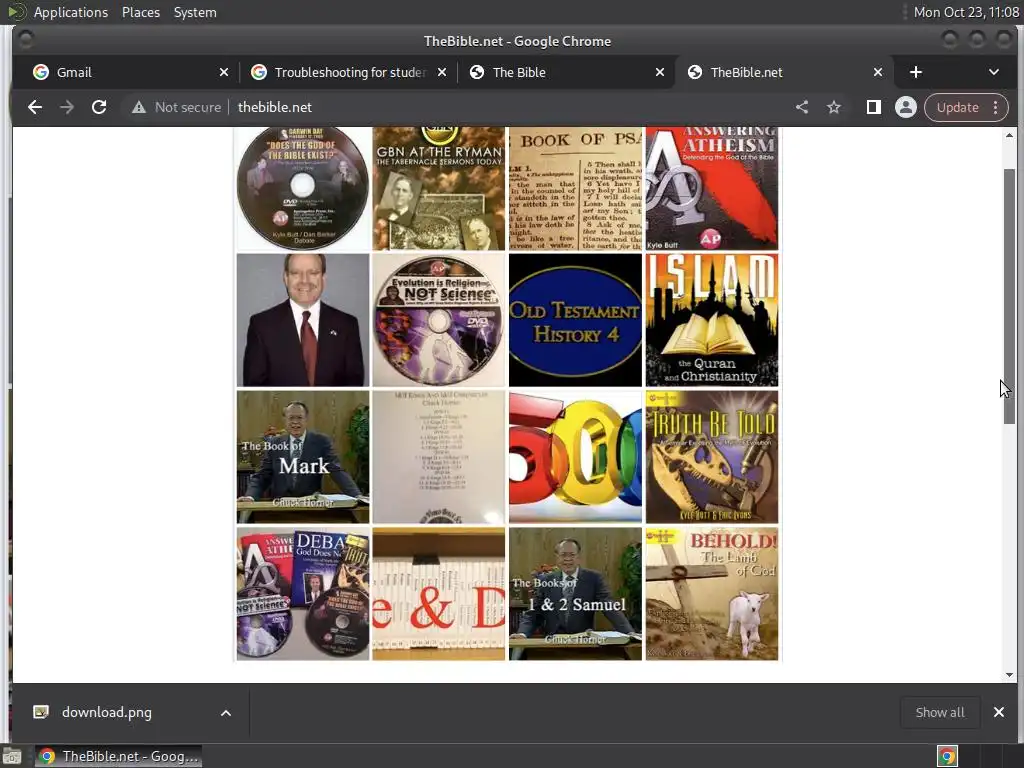The height and width of the screenshot is (768, 1024).
Task: Close the downloads bar
Action: pyautogui.click(x=999, y=712)
